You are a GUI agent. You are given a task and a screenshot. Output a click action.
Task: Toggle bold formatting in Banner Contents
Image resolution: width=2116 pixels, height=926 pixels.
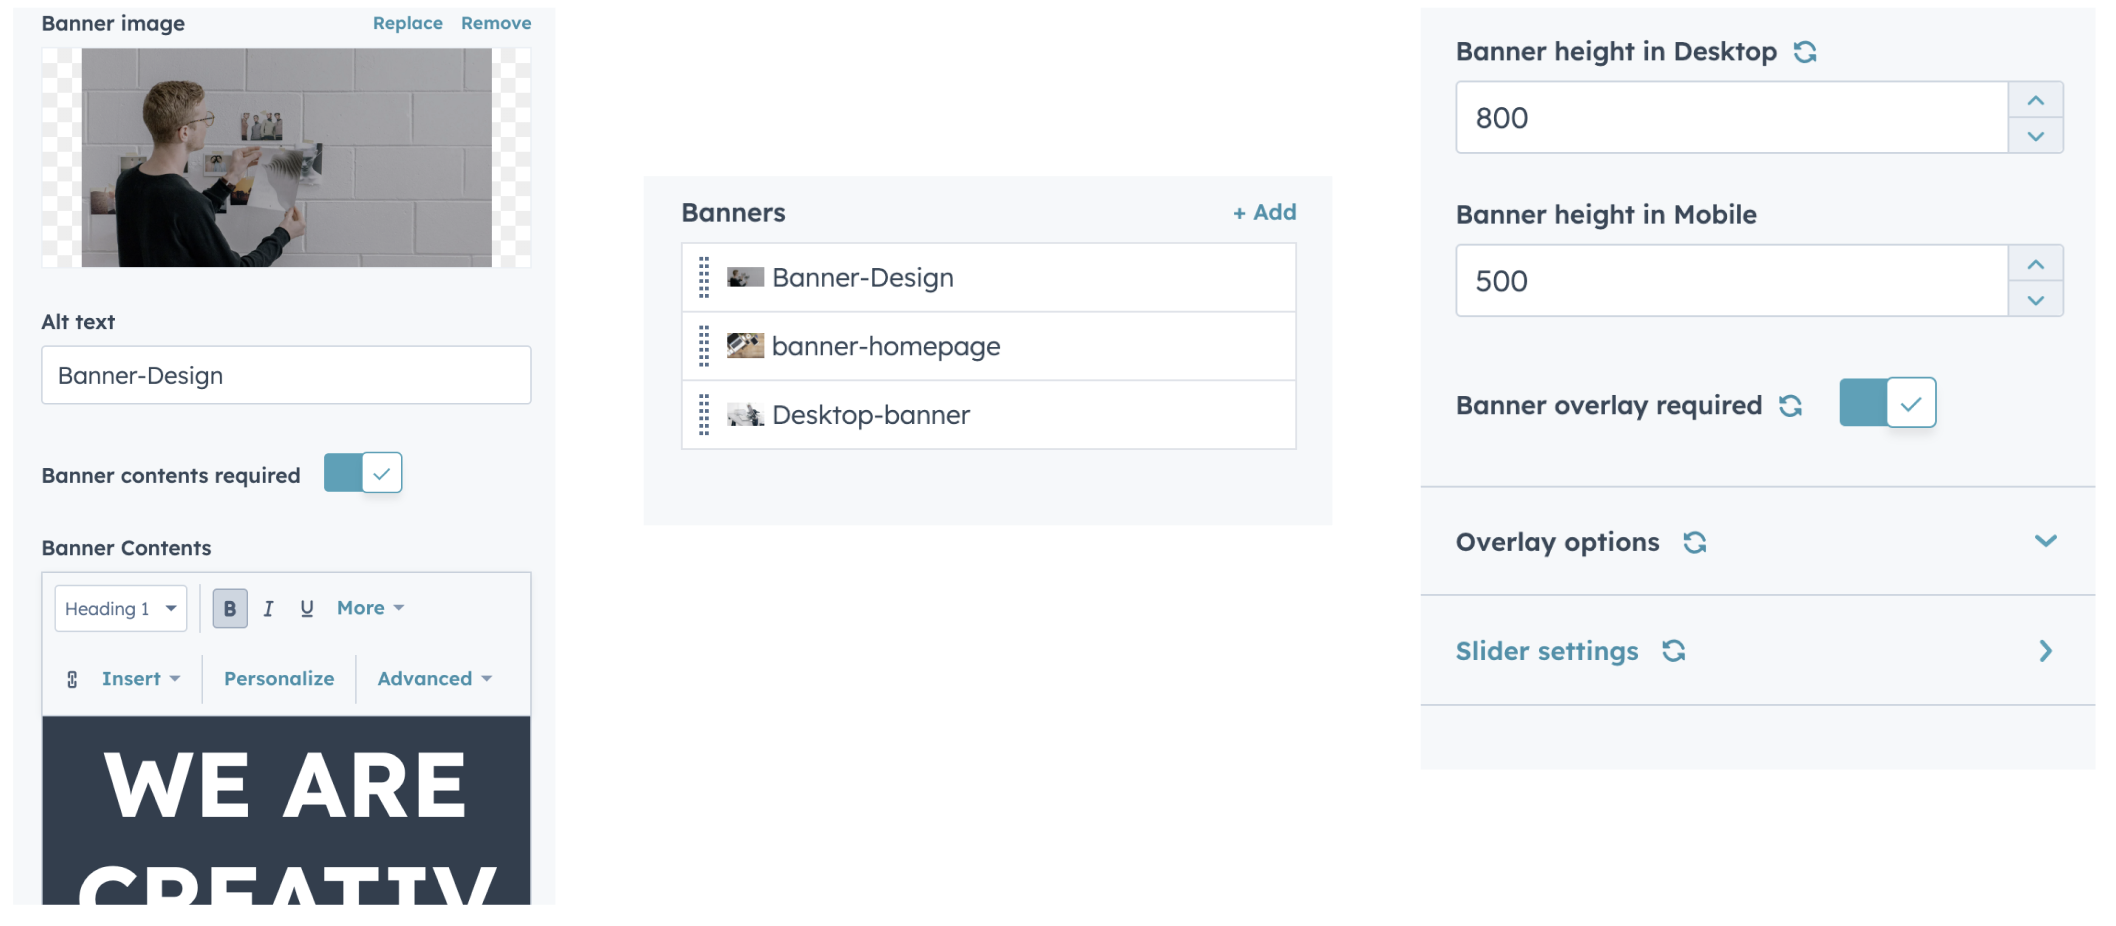230,608
